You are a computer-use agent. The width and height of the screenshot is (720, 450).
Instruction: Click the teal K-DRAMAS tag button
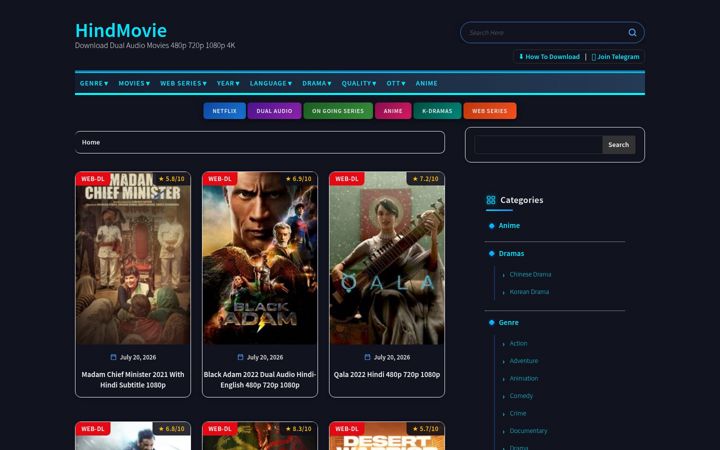point(437,111)
